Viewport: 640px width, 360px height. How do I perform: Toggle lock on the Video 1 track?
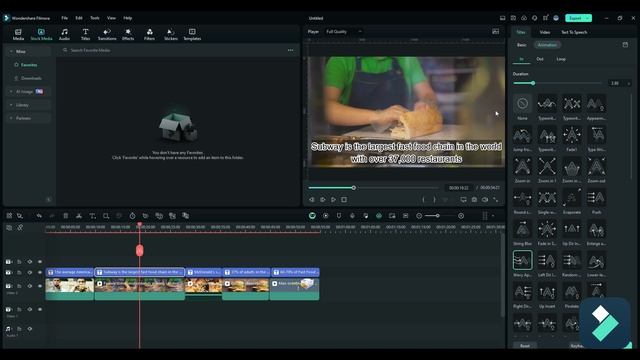tap(19, 309)
